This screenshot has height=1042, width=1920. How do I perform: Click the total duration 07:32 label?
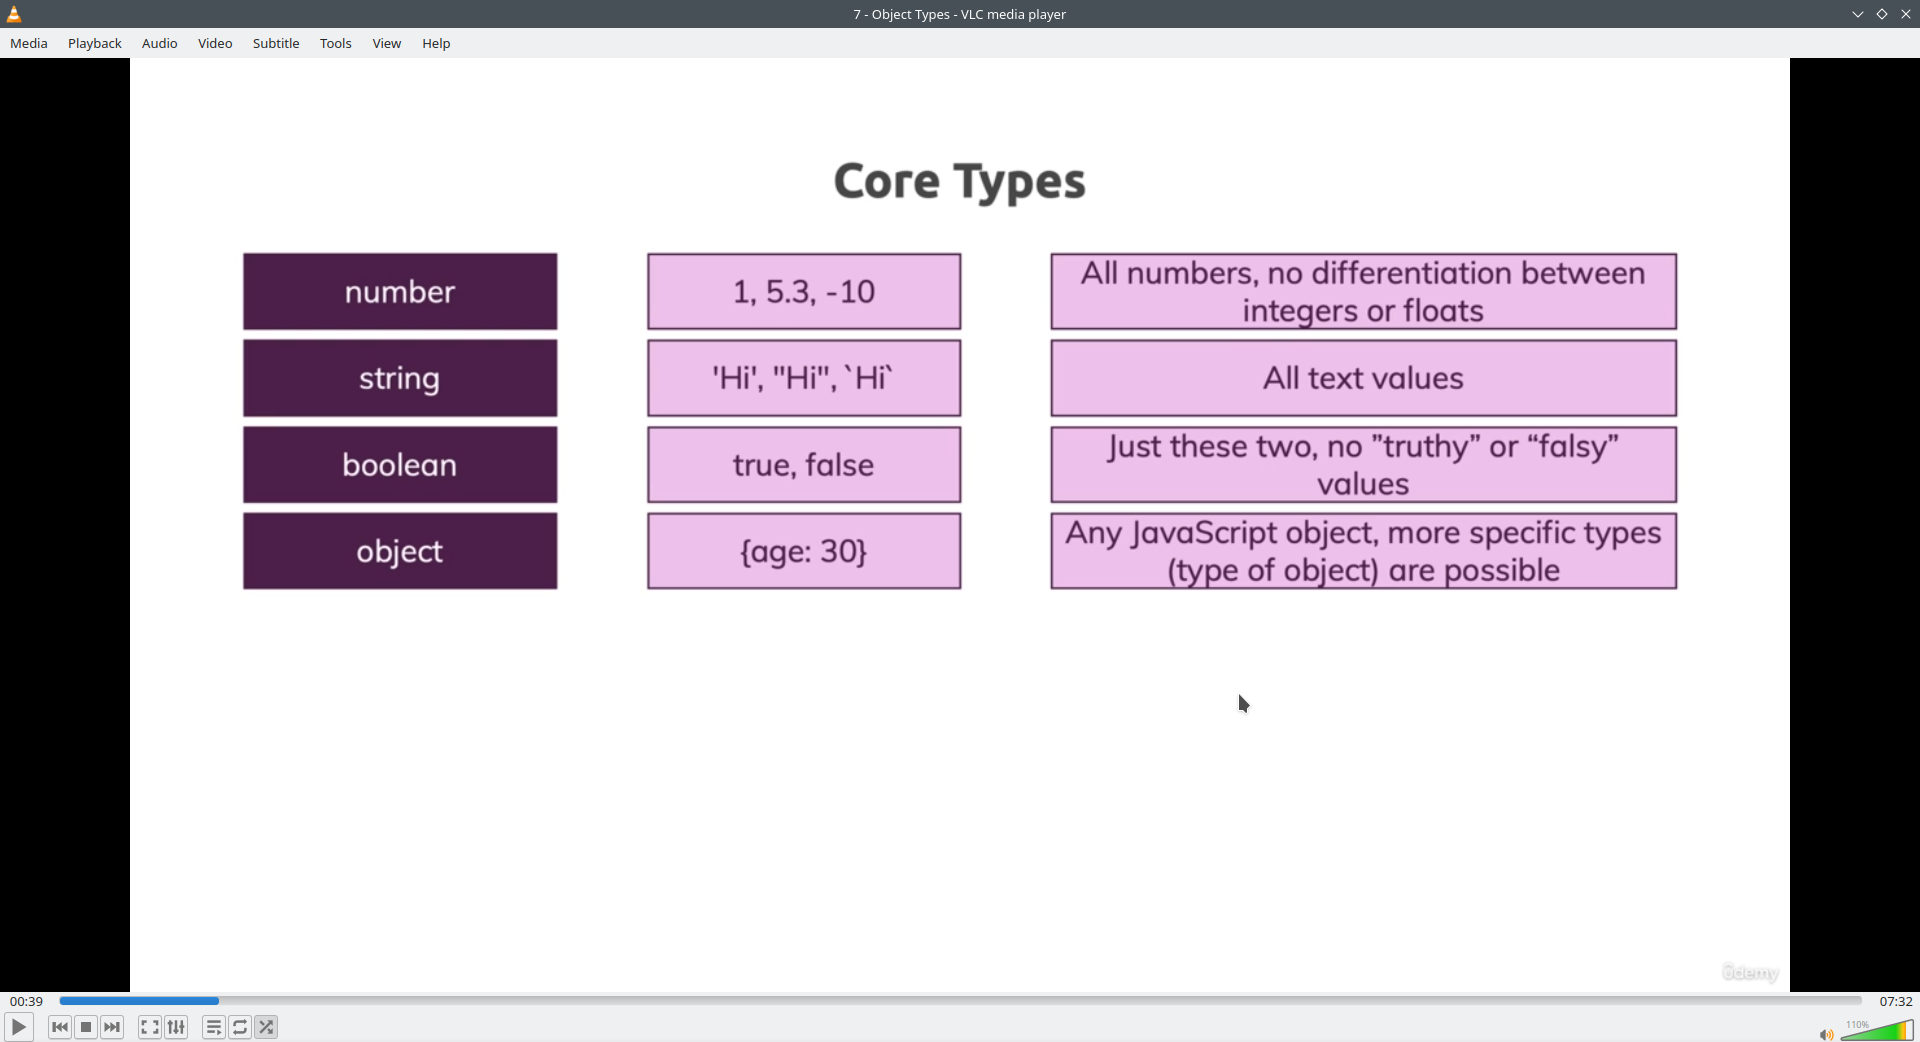tap(1895, 1001)
